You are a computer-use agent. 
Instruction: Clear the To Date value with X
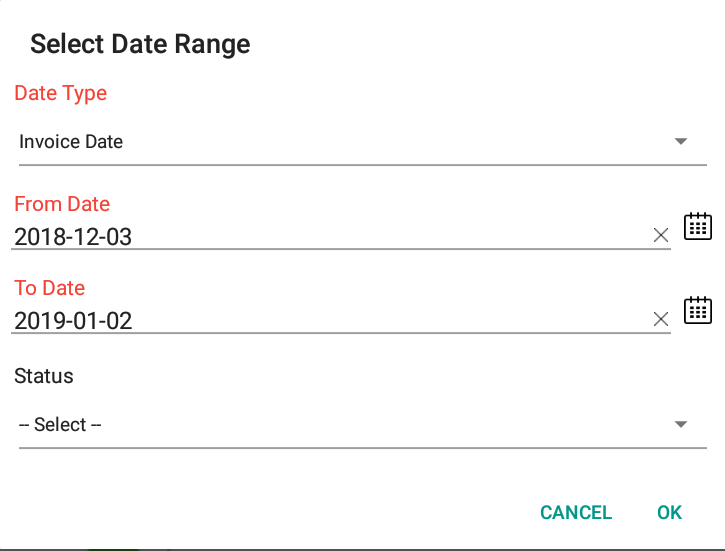661,319
